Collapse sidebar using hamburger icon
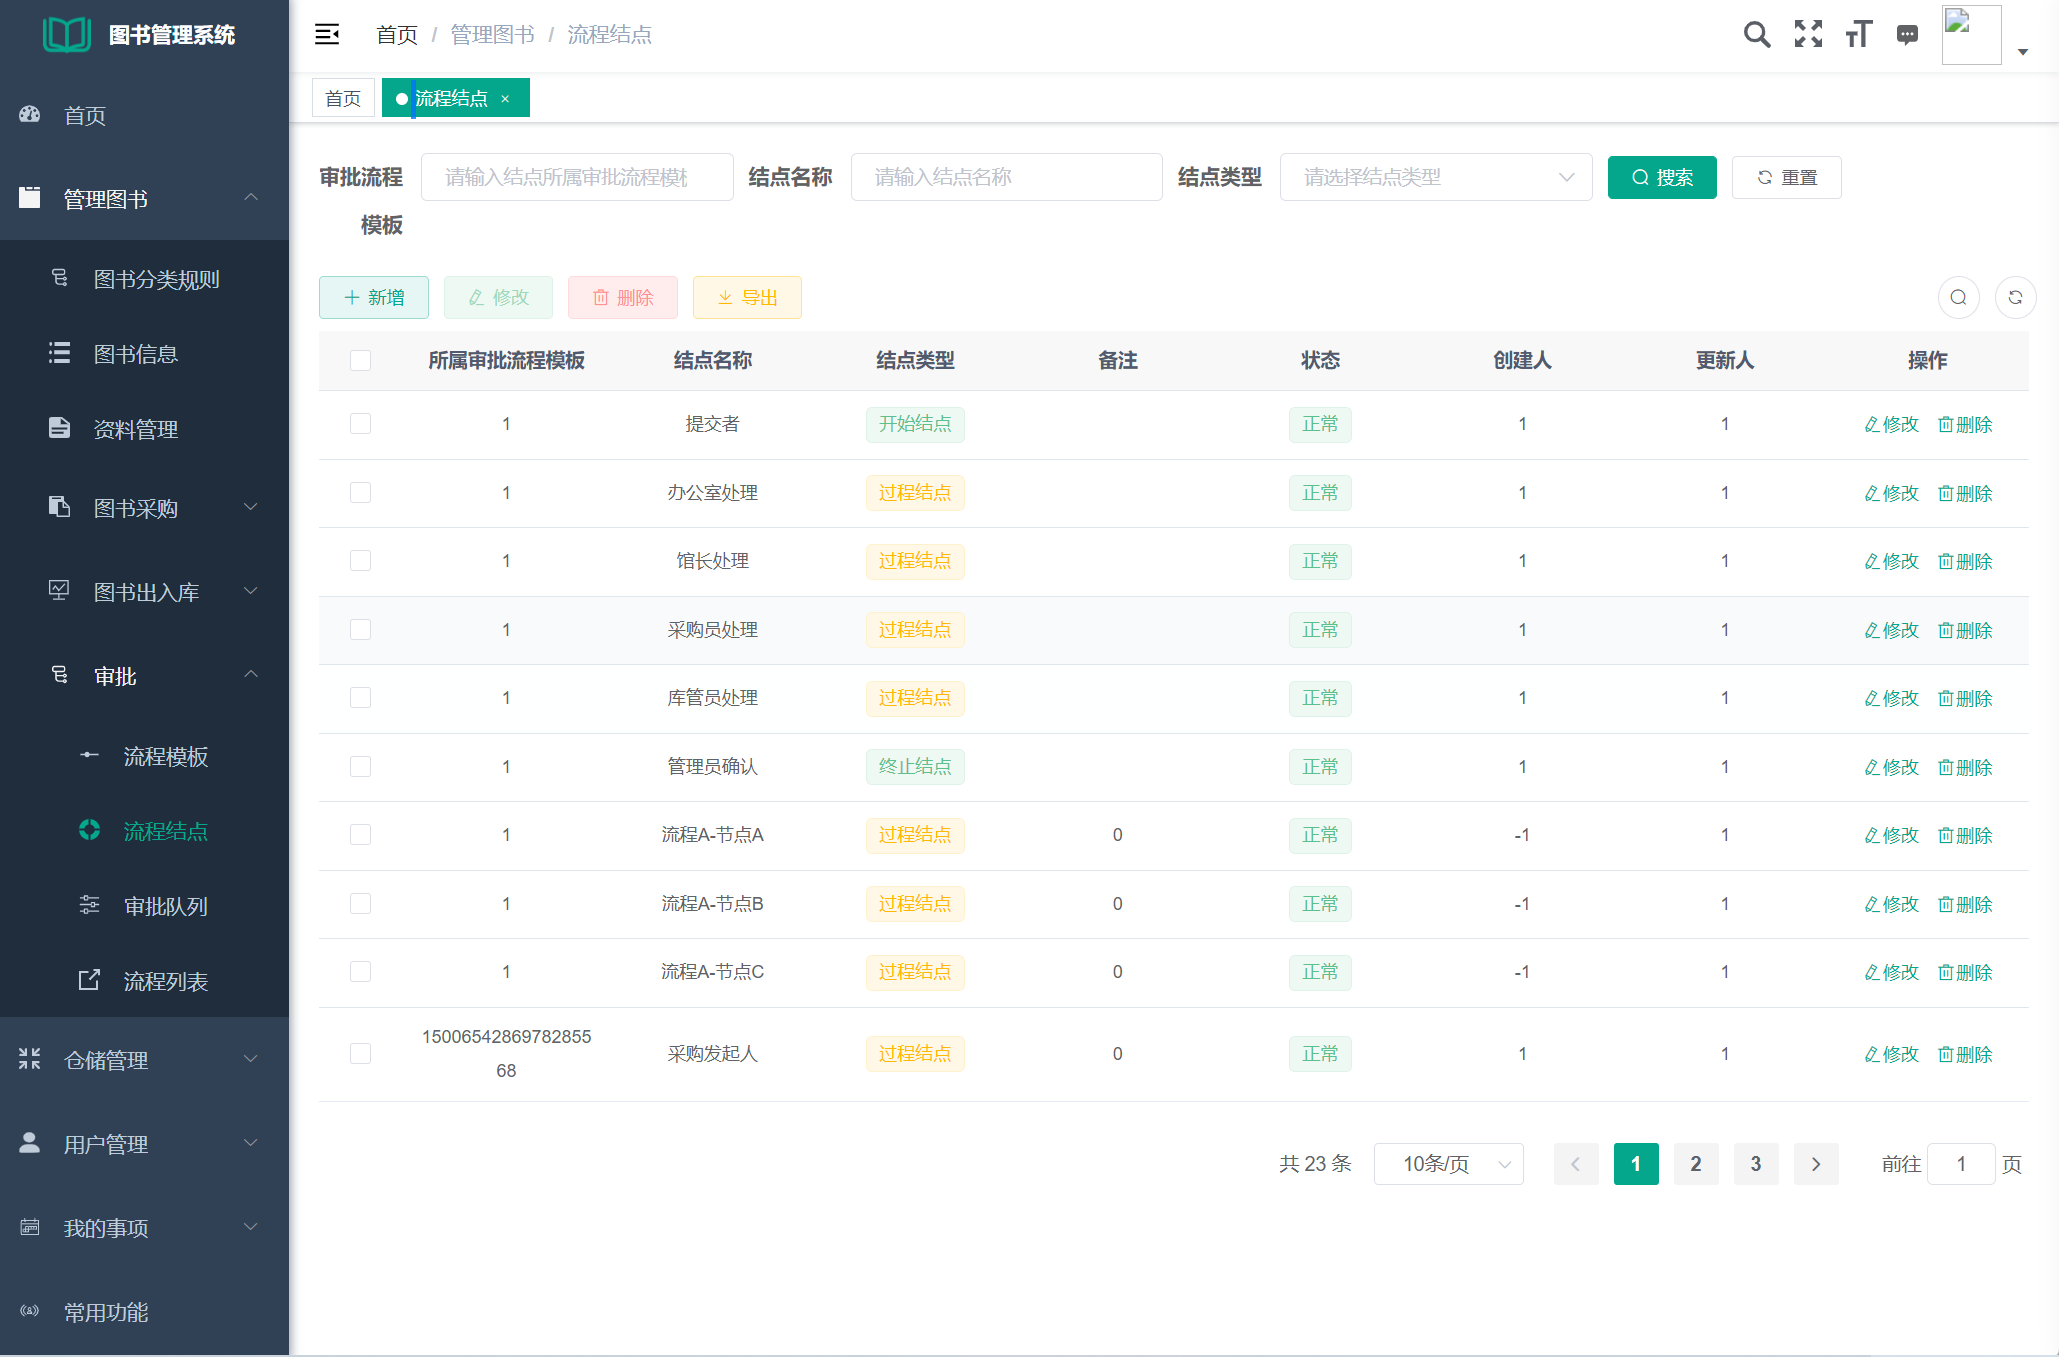 [x=327, y=35]
